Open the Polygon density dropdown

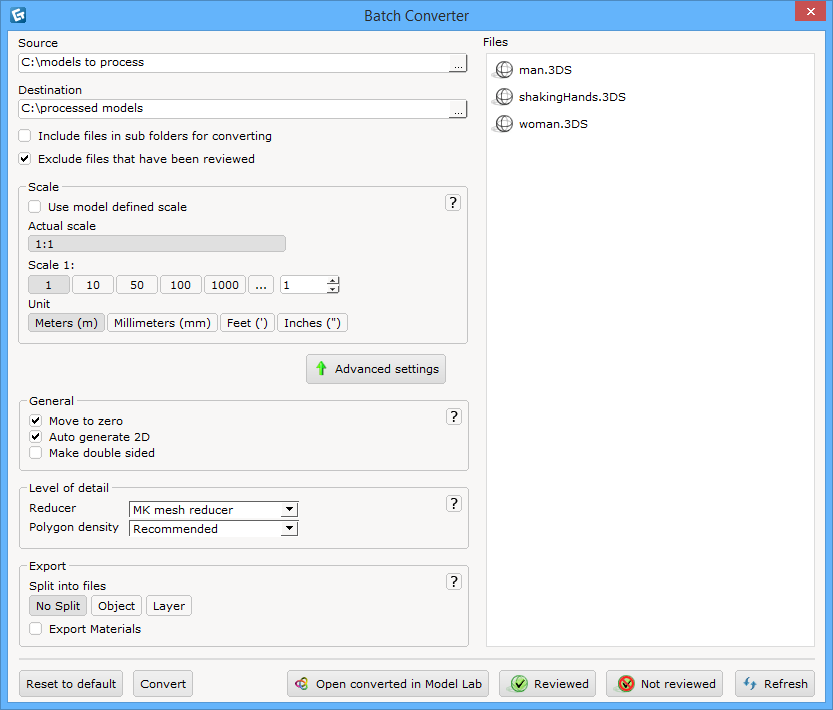[x=290, y=528]
